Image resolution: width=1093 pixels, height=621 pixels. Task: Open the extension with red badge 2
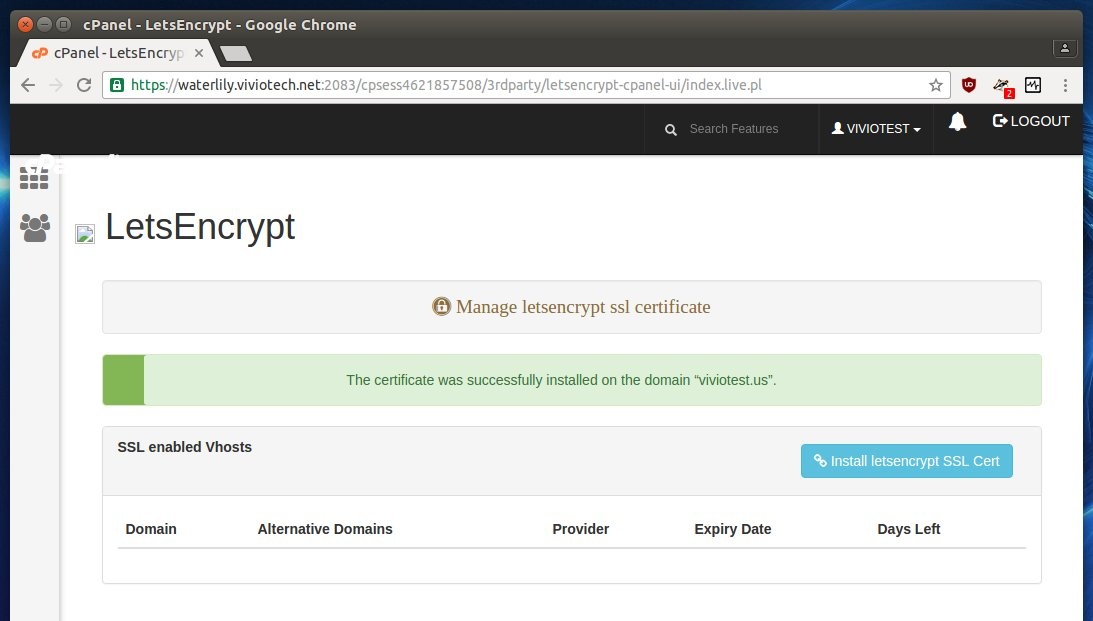click(x=1001, y=87)
